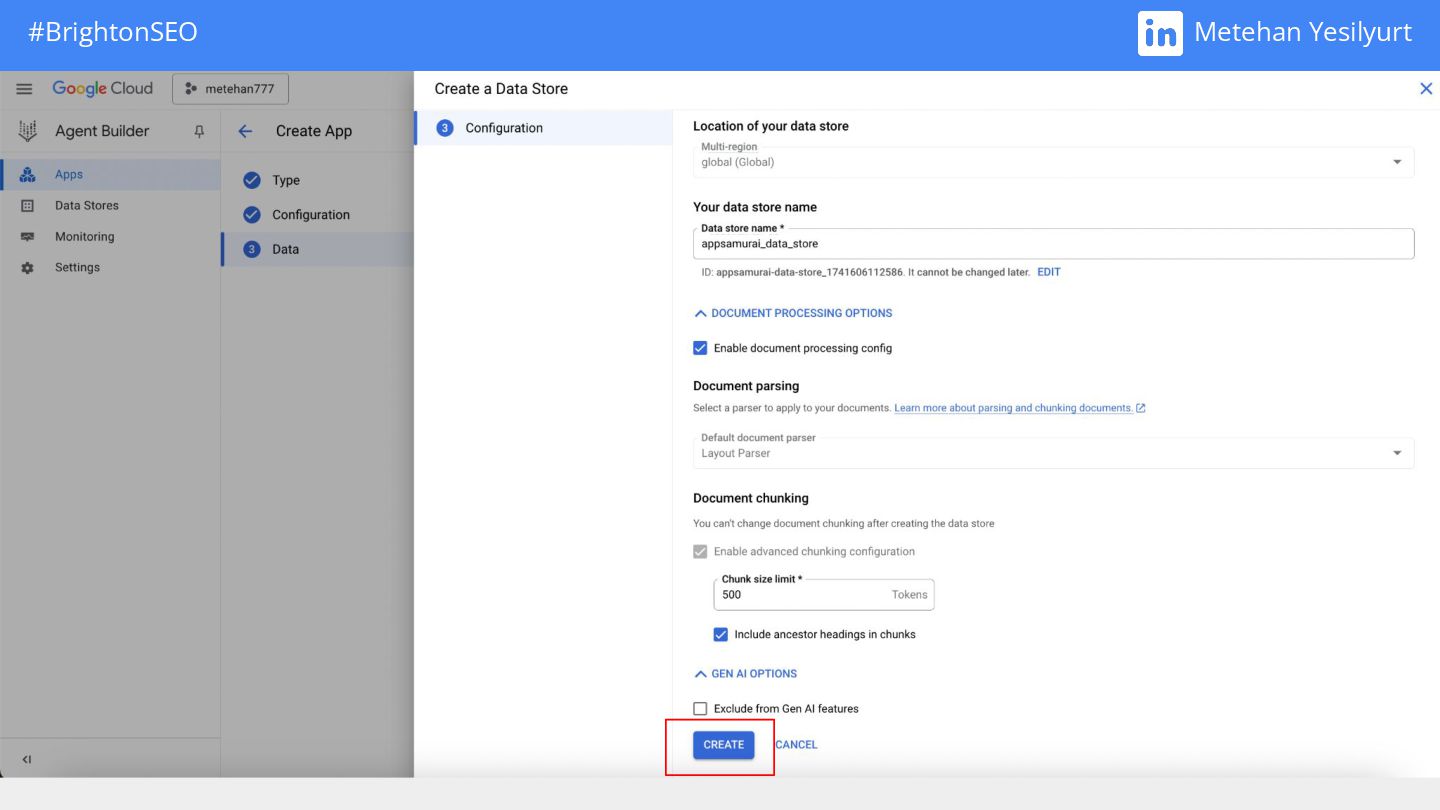The height and width of the screenshot is (810, 1440).
Task: Go back using the Create App arrow
Action: point(245,131)
